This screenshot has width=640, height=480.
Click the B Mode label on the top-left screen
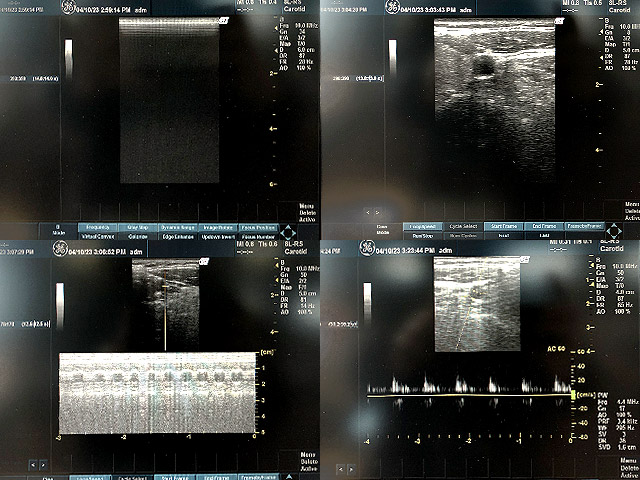coord(58,230)
